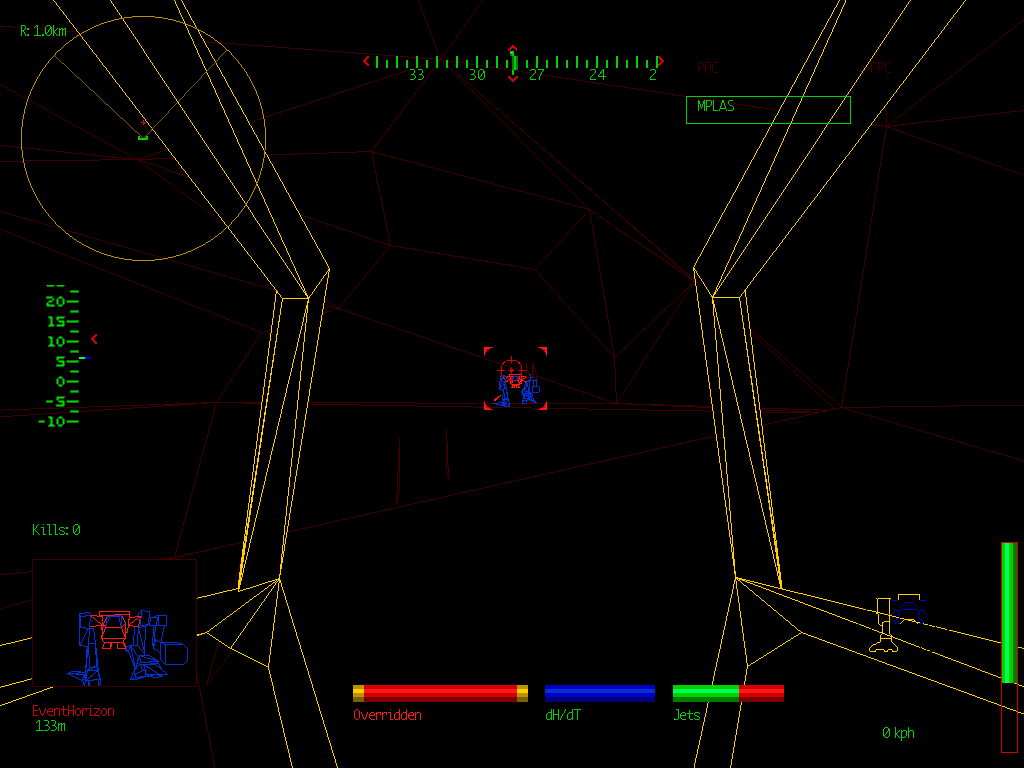The width and height of the screenshot is (1024, 768).
Task: Open the EventHorizon target info panel
Action: click(75, 712)
